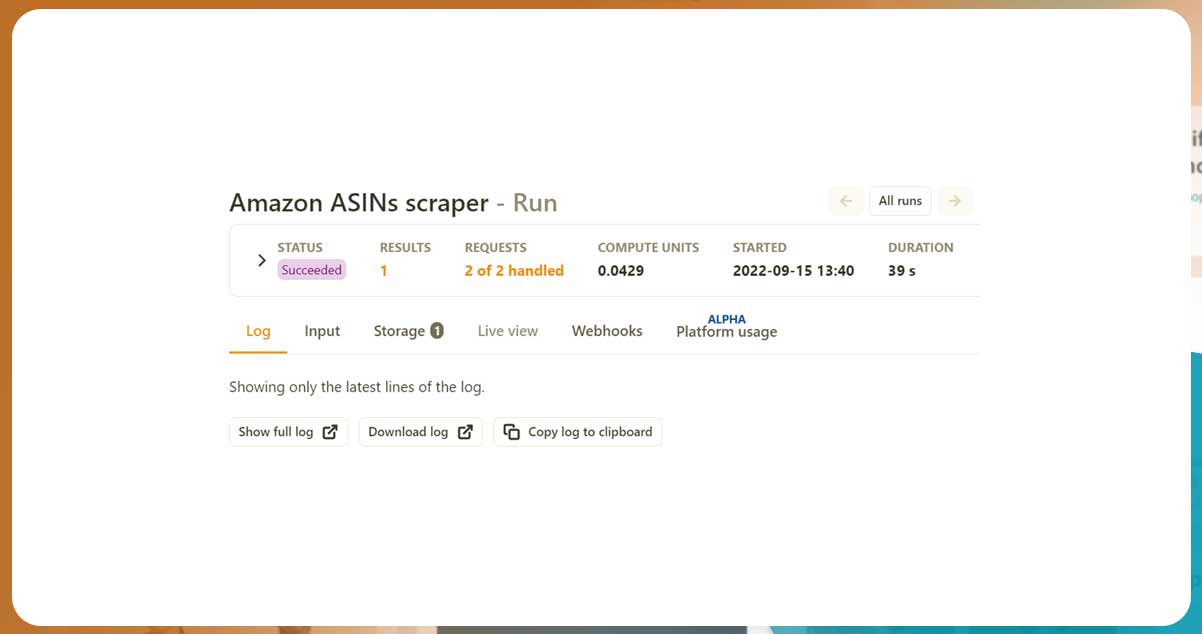Click the item count badge on Storage tab
The width and height of the screenshot is (1202, 634).
click(x=437, y=329)
